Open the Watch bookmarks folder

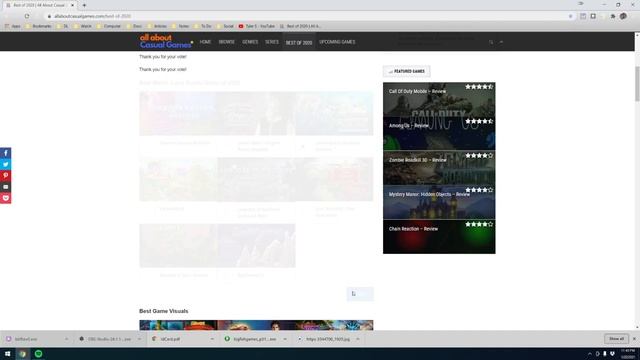click(x=82, y=26)
